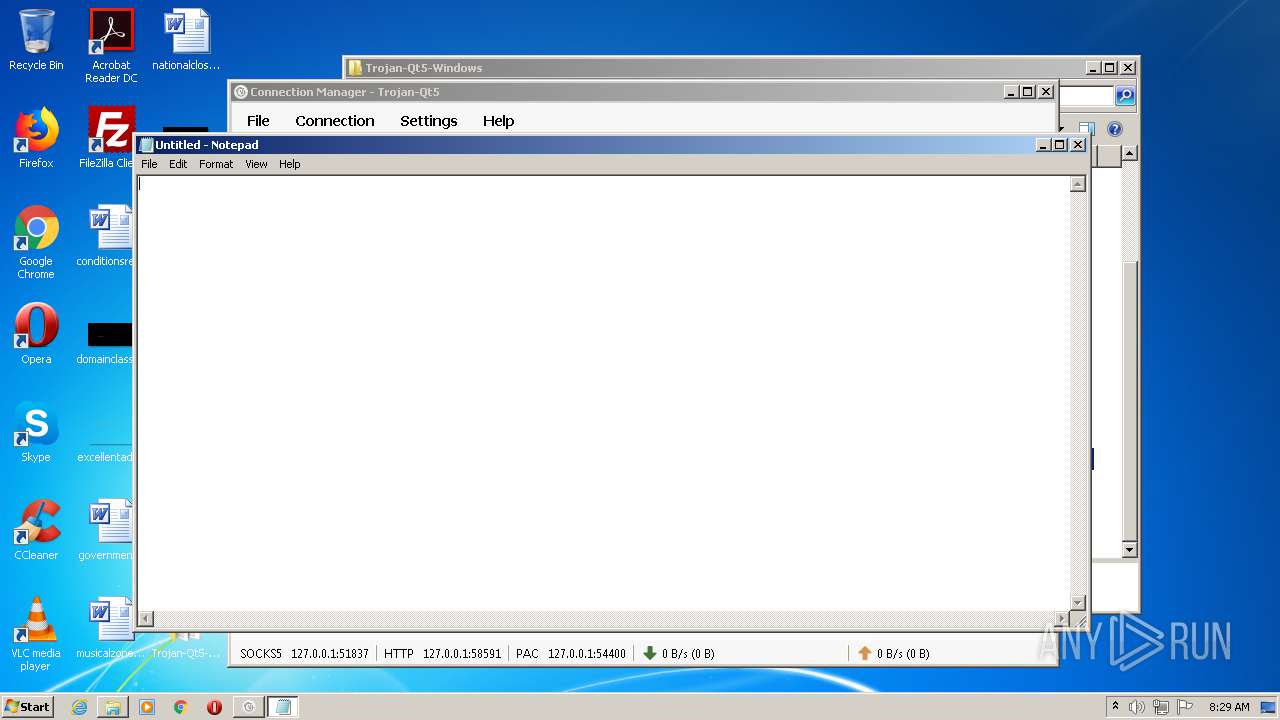The height and width of the screenshot is (720, 1280).
Task: Select the nationalclos... Word document icon
Action: [186, 40]
